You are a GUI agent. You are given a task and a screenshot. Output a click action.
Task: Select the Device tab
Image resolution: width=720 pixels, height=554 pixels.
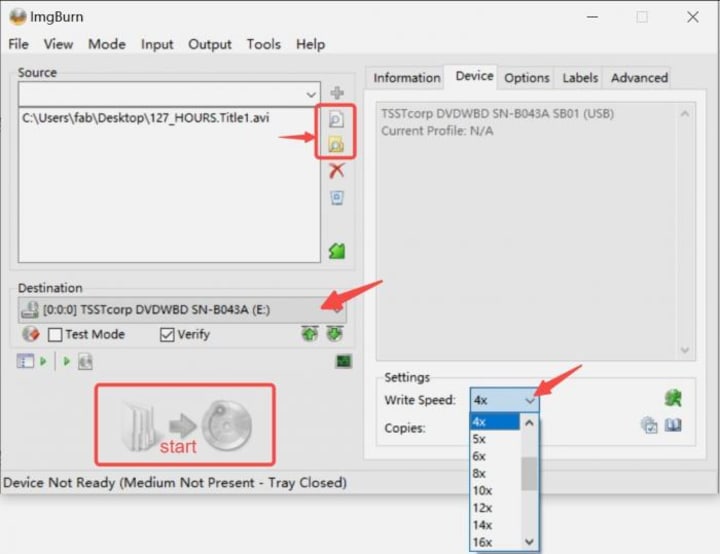pos(474,76)
